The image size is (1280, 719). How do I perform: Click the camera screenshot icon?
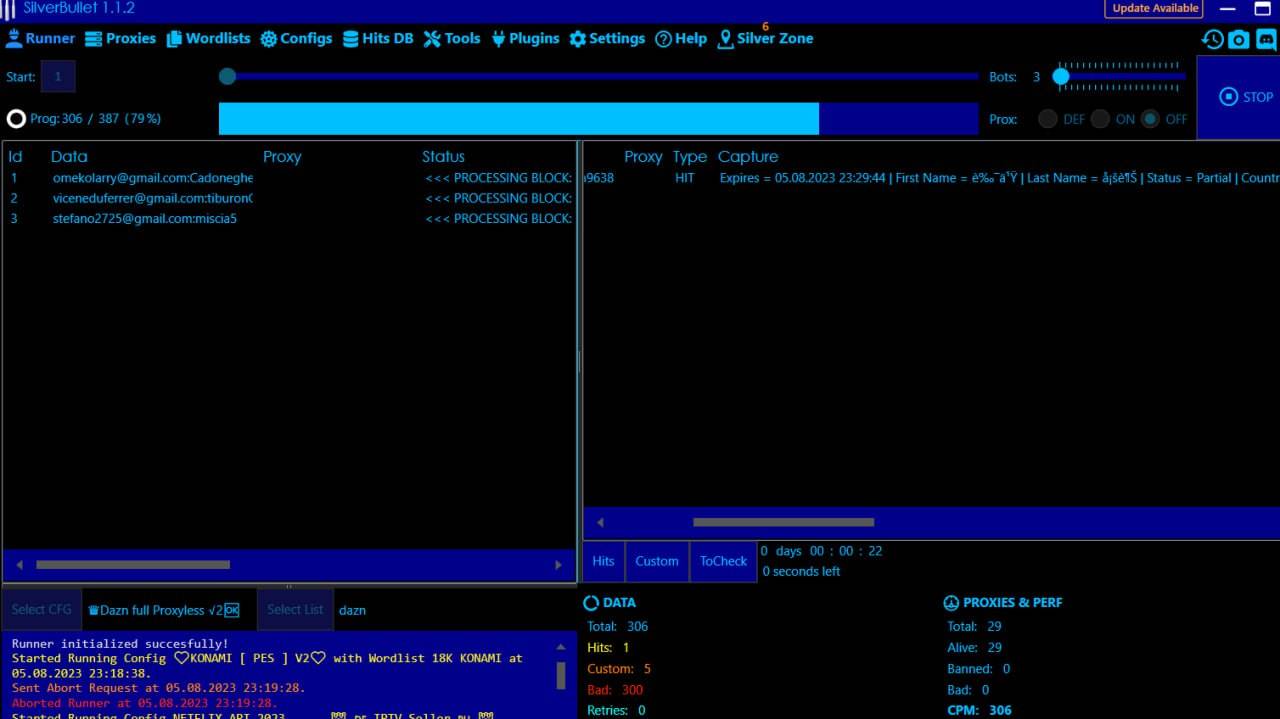click(1239, 39)
